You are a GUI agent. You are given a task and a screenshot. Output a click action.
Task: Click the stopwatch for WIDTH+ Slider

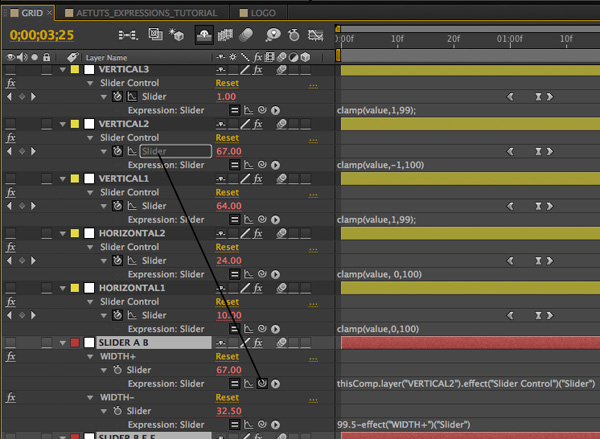[117, 370]
